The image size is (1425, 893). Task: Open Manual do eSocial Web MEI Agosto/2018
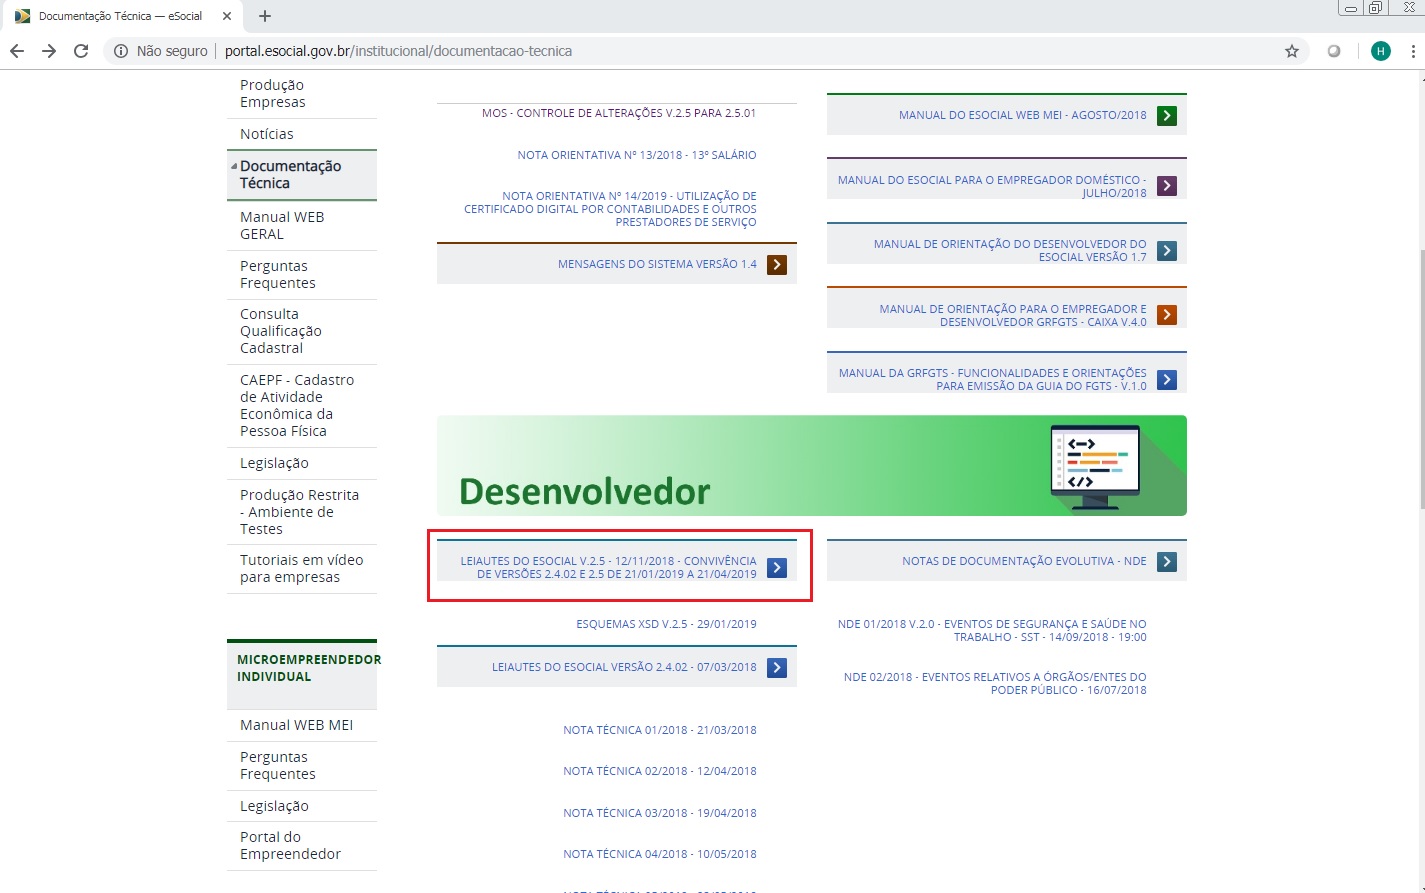[x=1023, y=115]
